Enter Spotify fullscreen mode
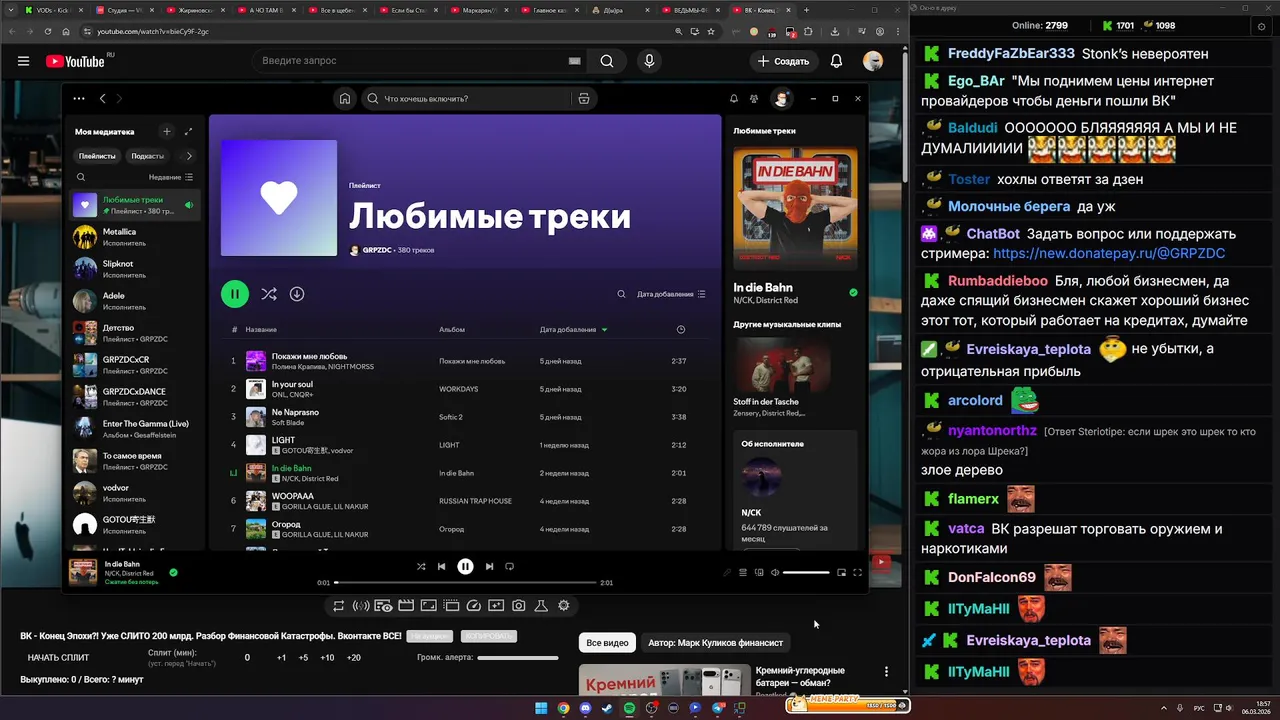This screenshot has width=1280, height=720. [857, 572]
